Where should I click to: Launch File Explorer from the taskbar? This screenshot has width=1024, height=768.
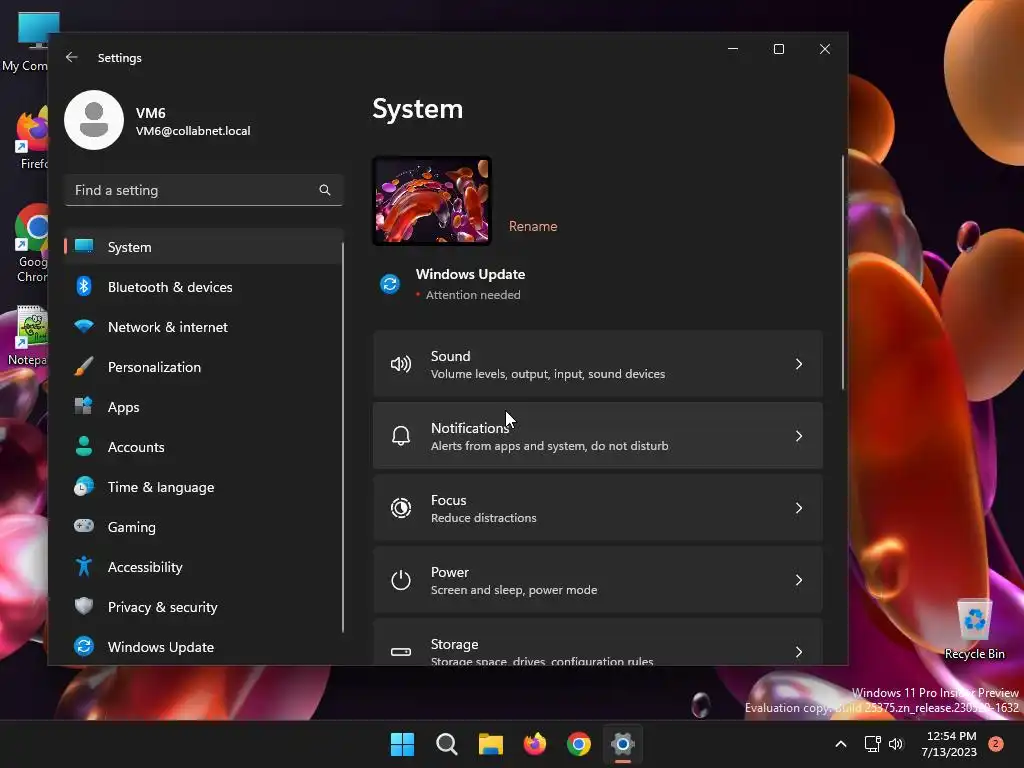tap(490, 744)
